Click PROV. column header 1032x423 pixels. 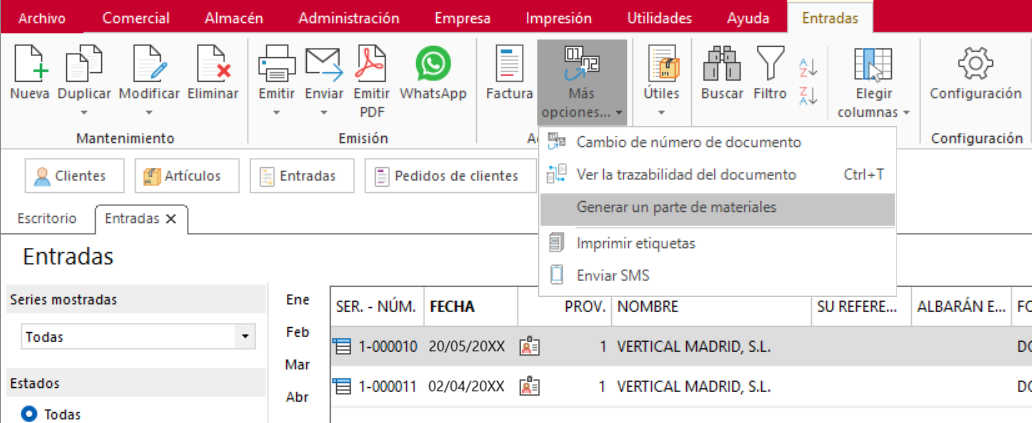tap(565, 307)
